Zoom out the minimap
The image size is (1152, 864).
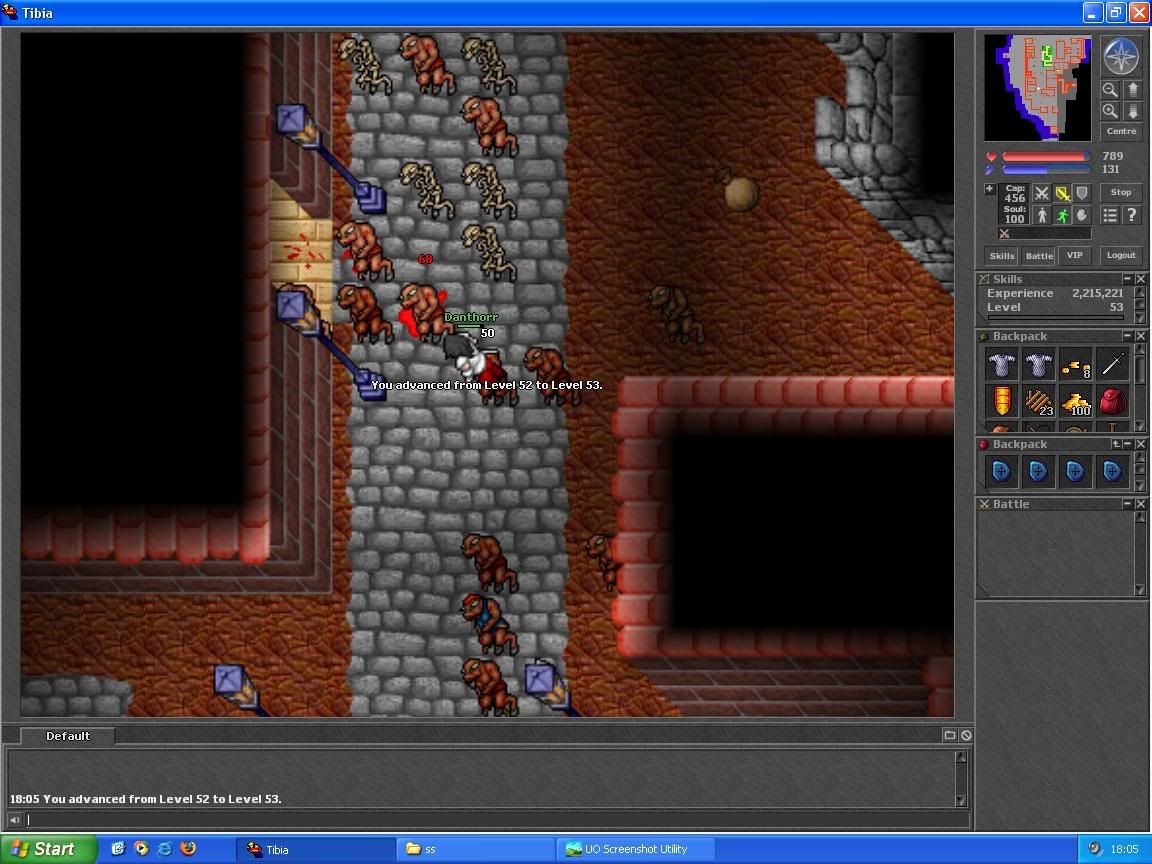tap(1110, 90)
